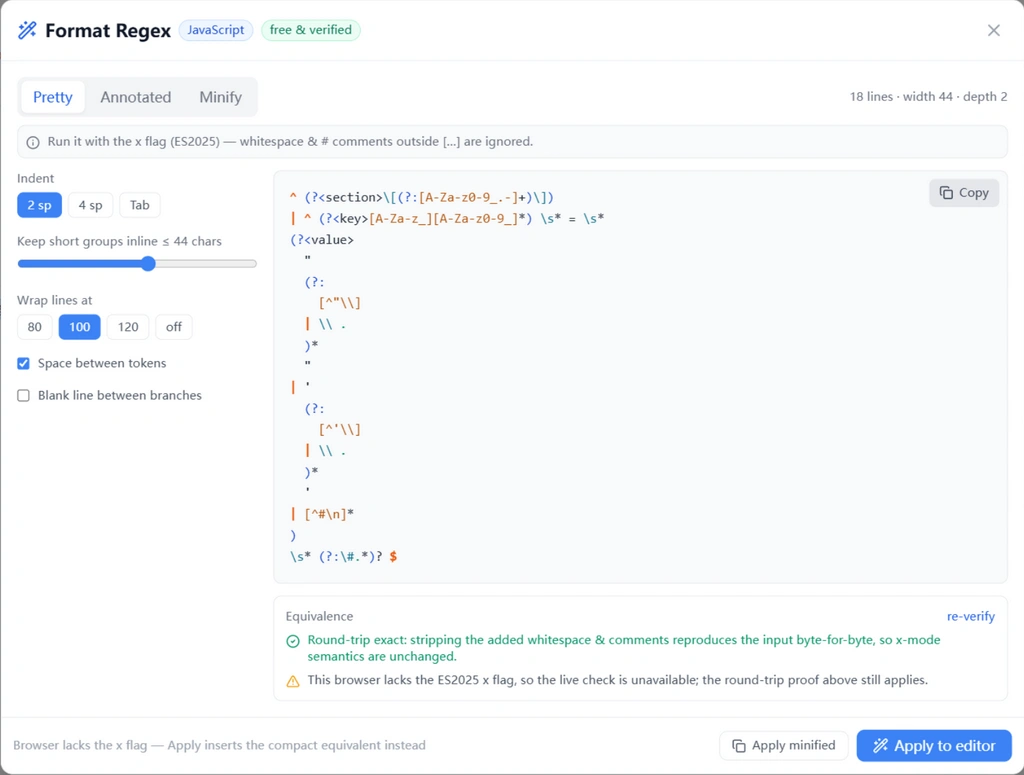This screenshot has width=1024, height=775.
Task: Click the 'Wrap lines at' label
Action: click(55, 300)
